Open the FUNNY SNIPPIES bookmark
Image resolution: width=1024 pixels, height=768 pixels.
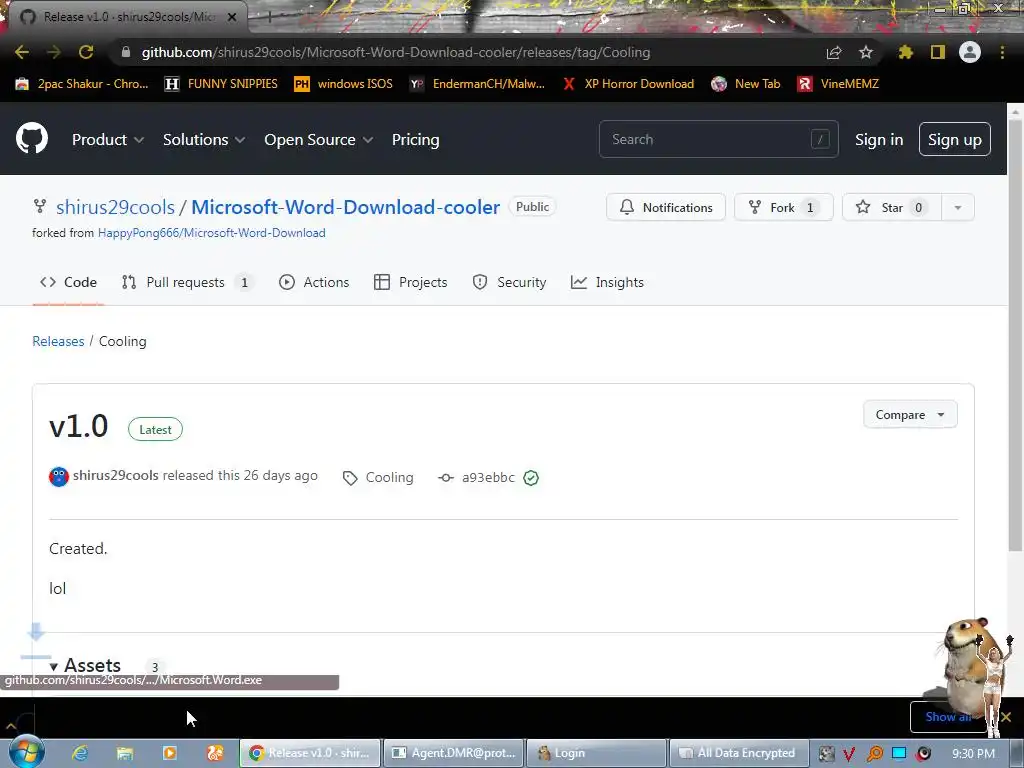(221, 84)
